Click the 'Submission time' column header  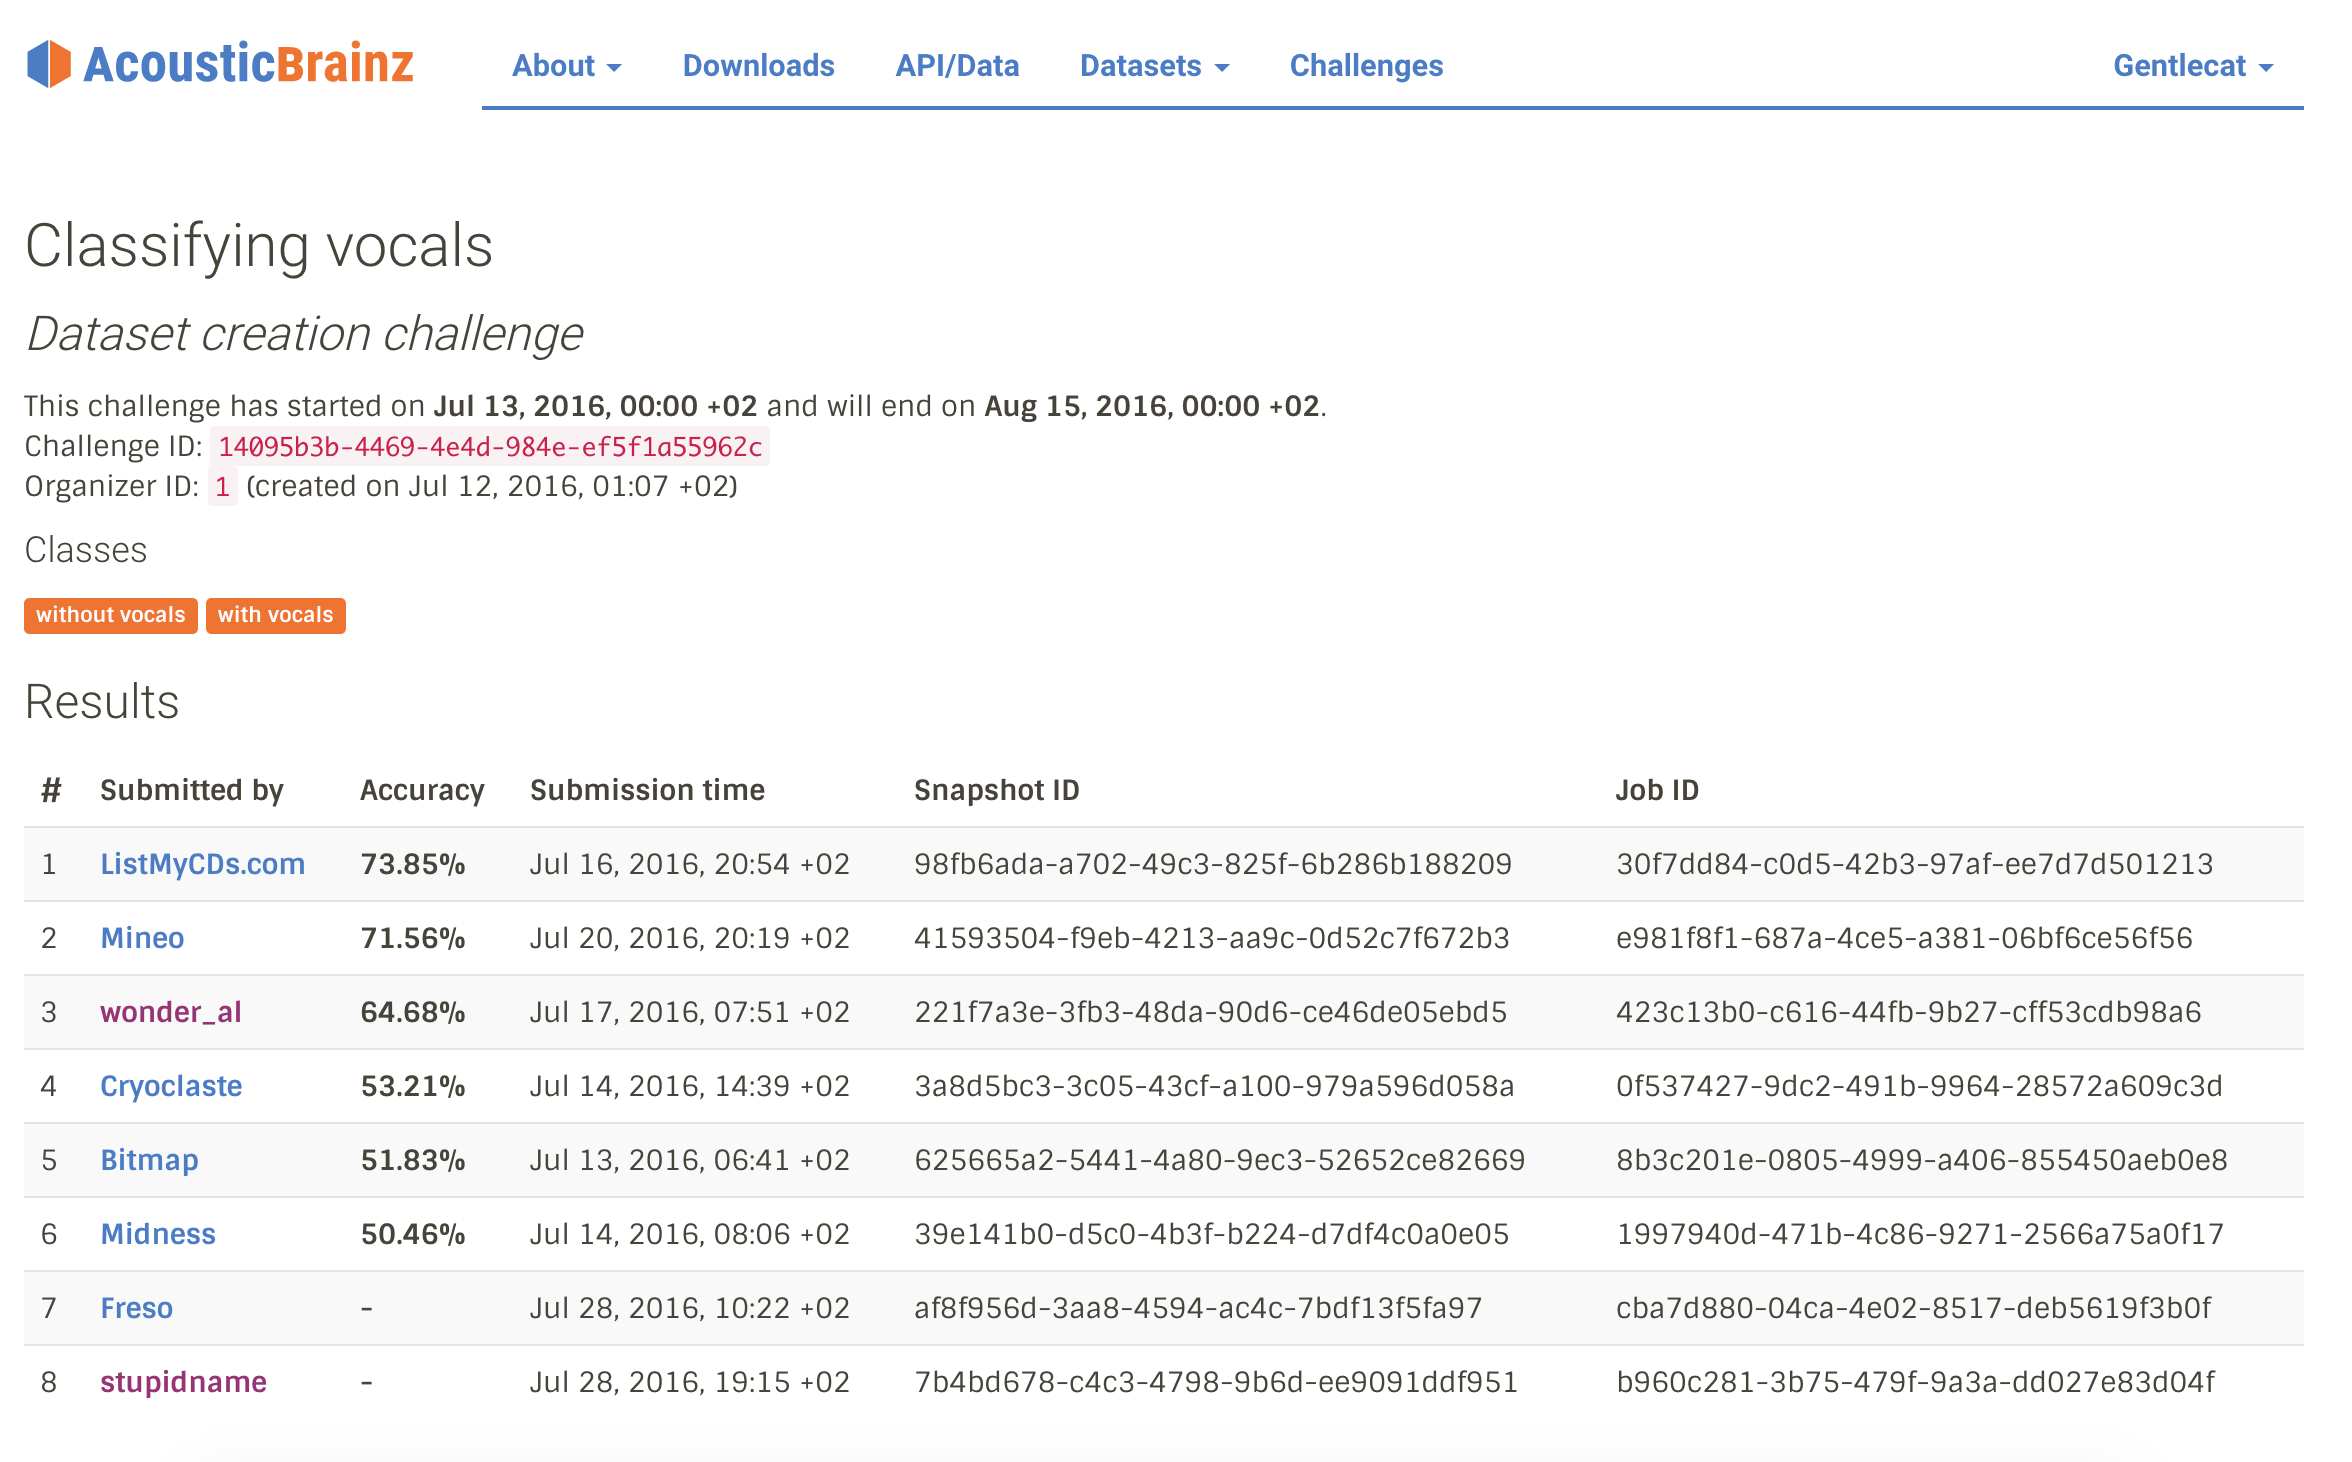point(647,790)
